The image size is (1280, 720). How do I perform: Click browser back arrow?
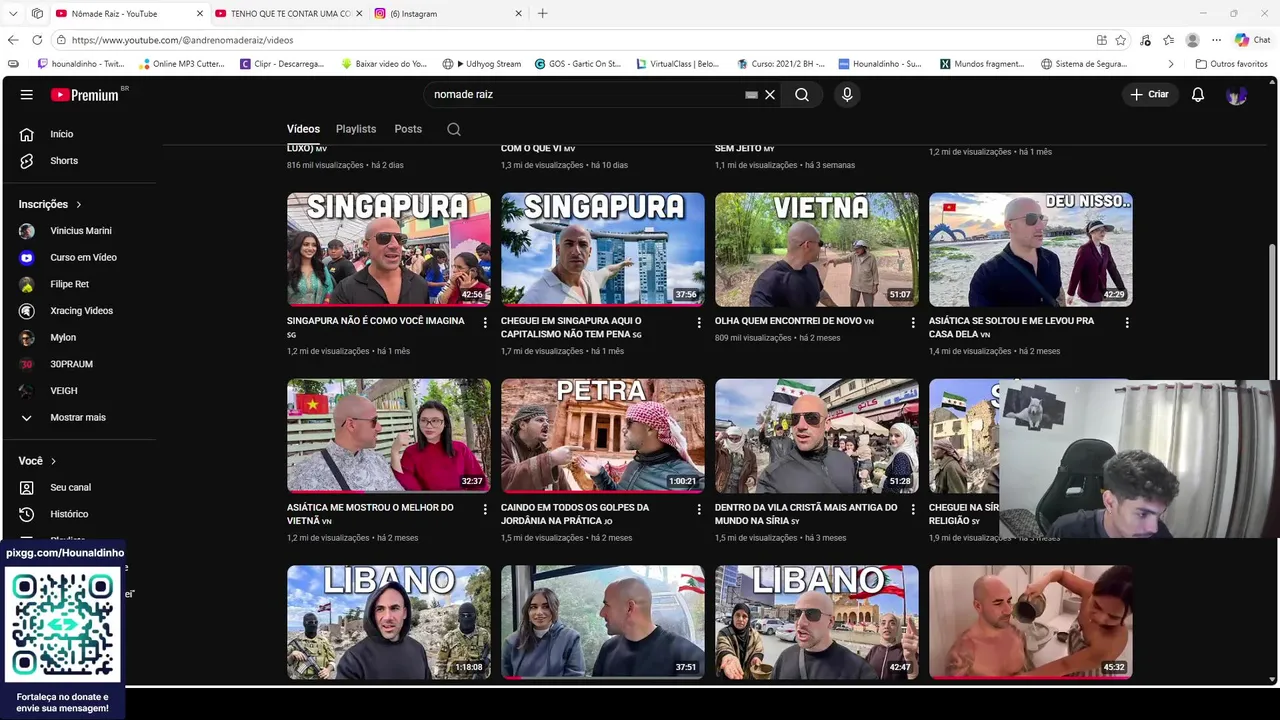pyautogui.click(x=13, y=40)
